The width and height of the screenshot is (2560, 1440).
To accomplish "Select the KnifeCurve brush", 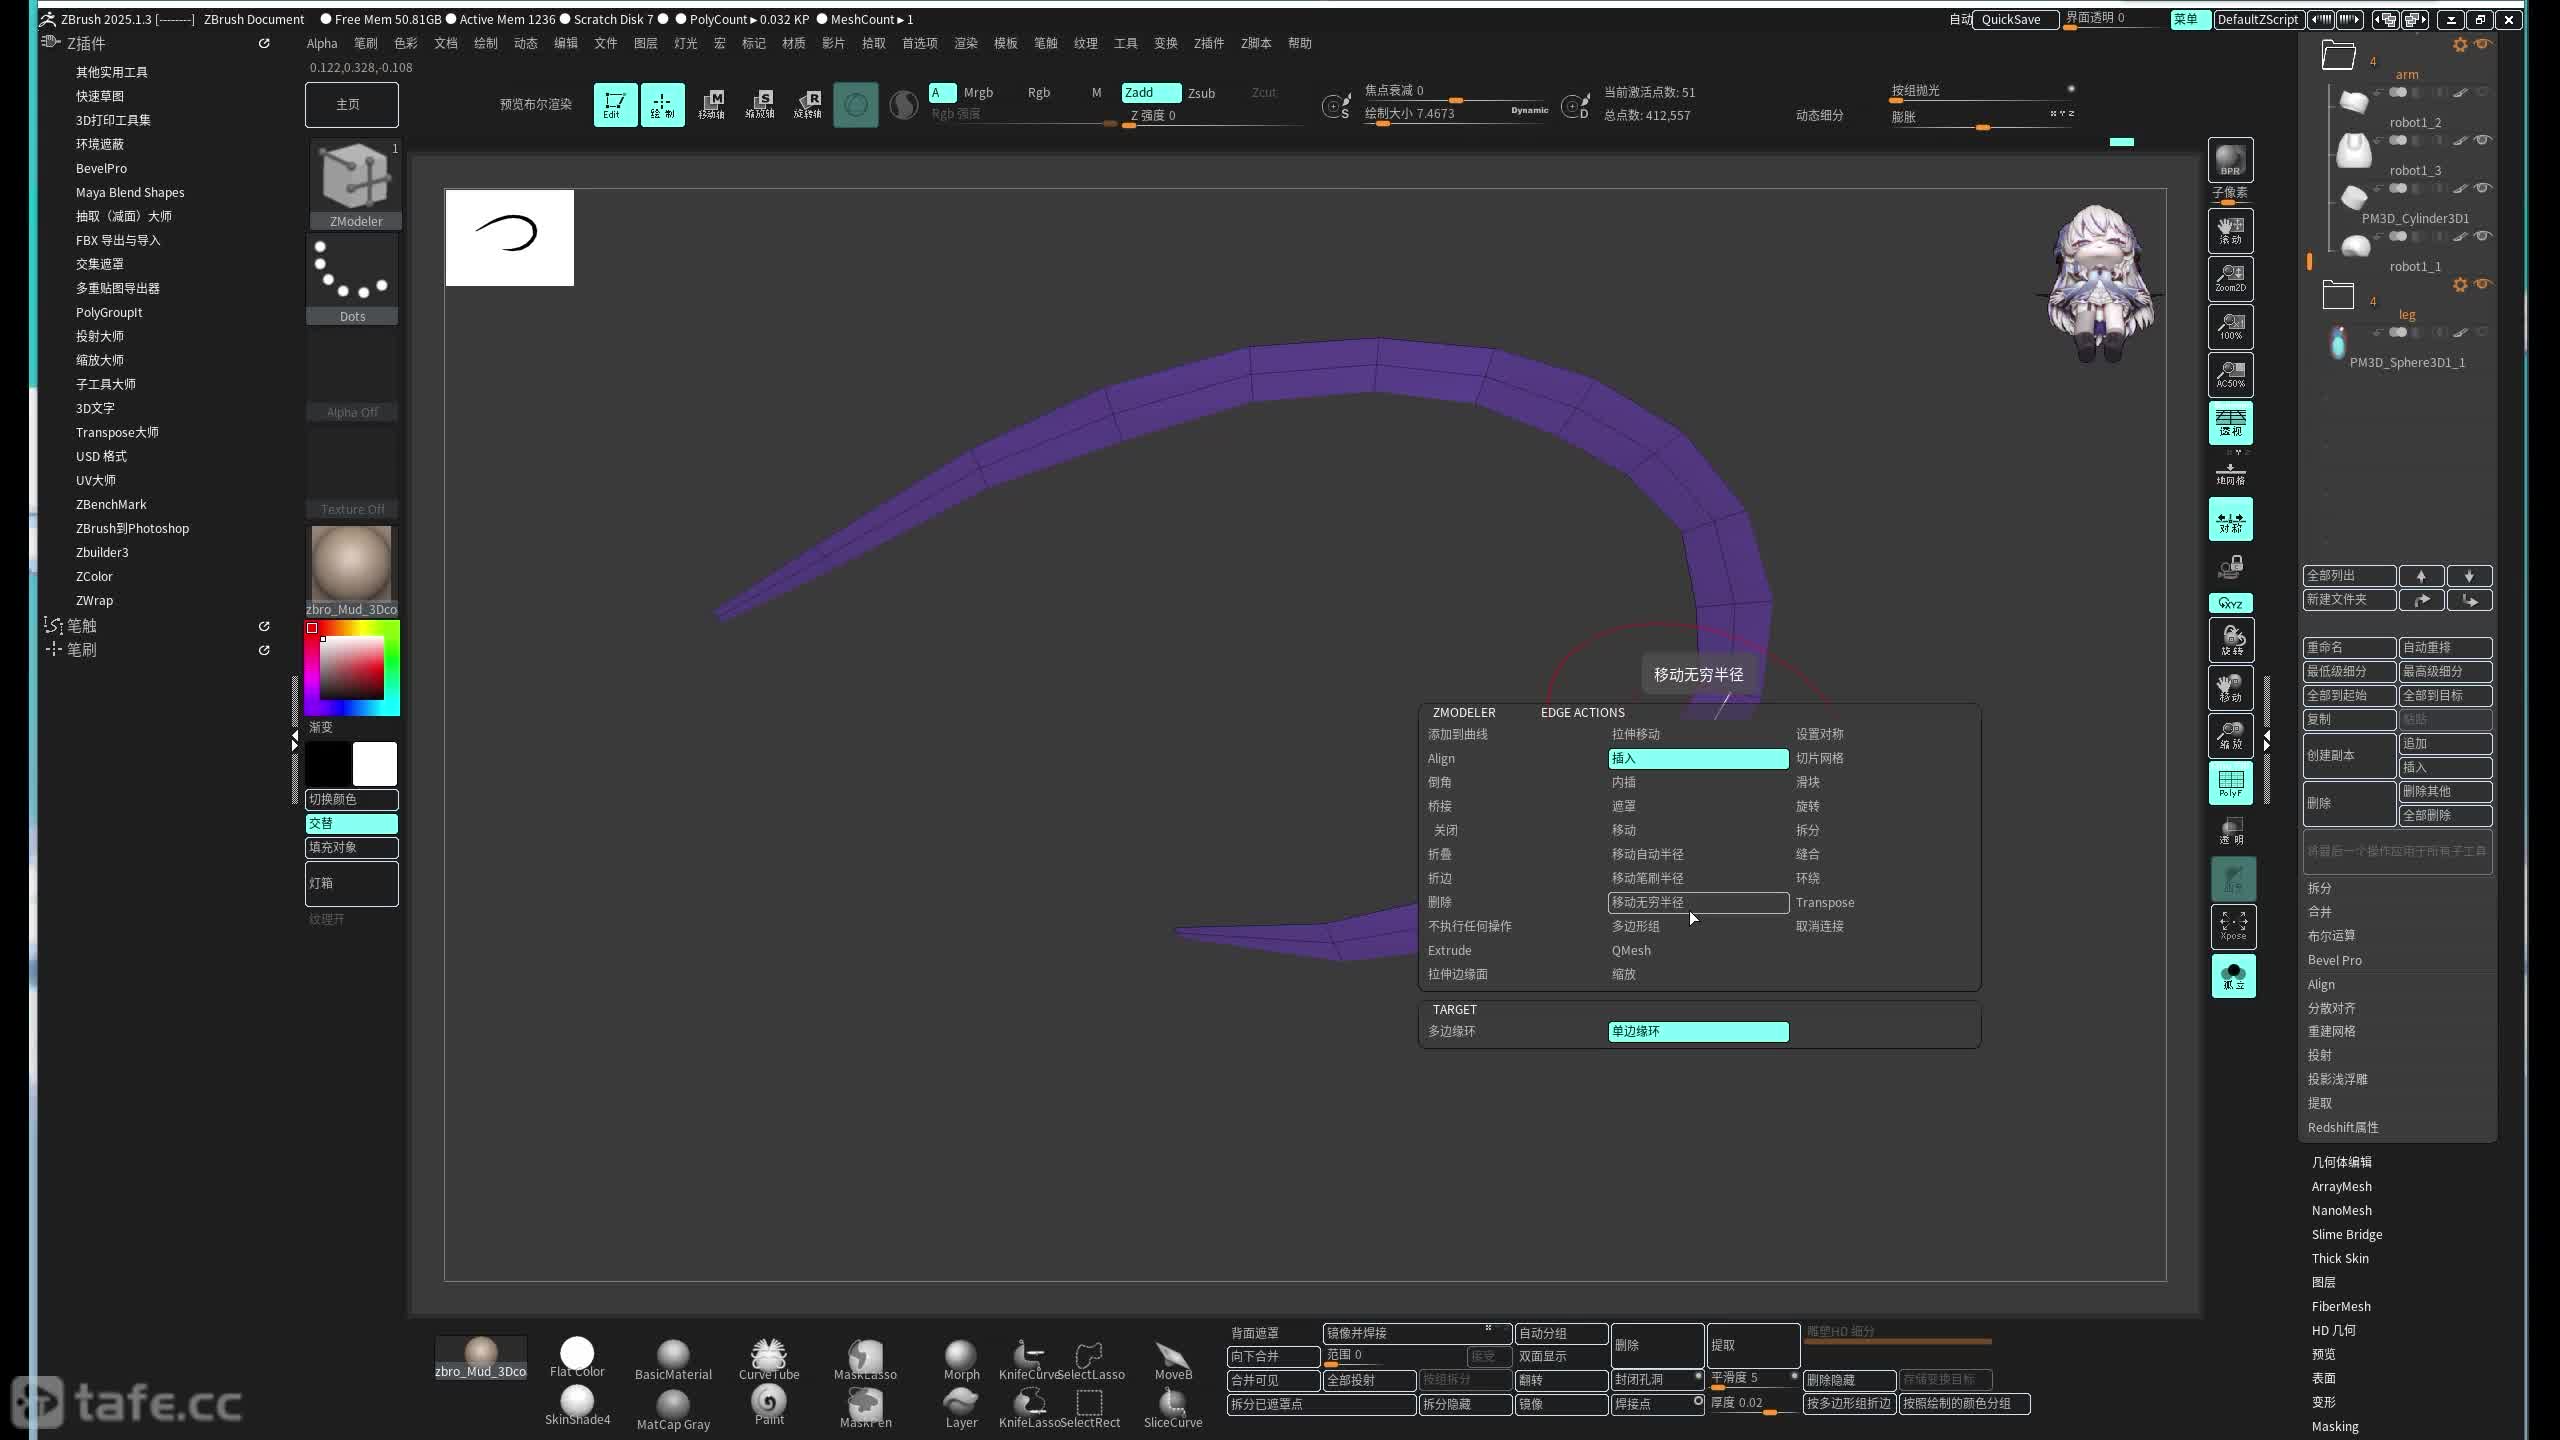I will point(1027,1359).
